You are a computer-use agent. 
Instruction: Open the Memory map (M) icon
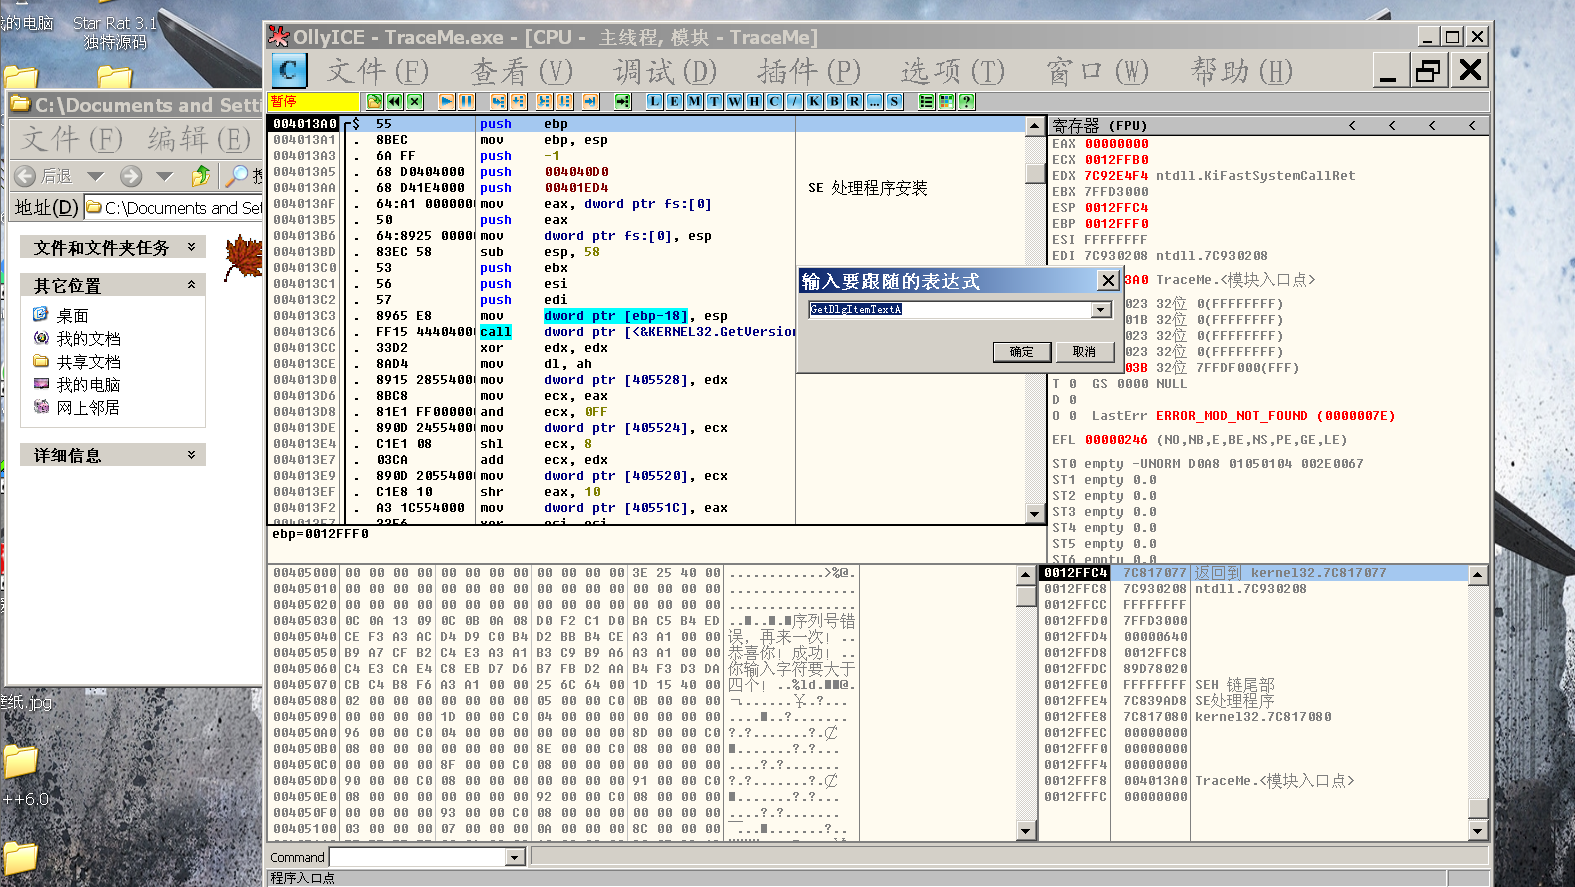[694, 101]
